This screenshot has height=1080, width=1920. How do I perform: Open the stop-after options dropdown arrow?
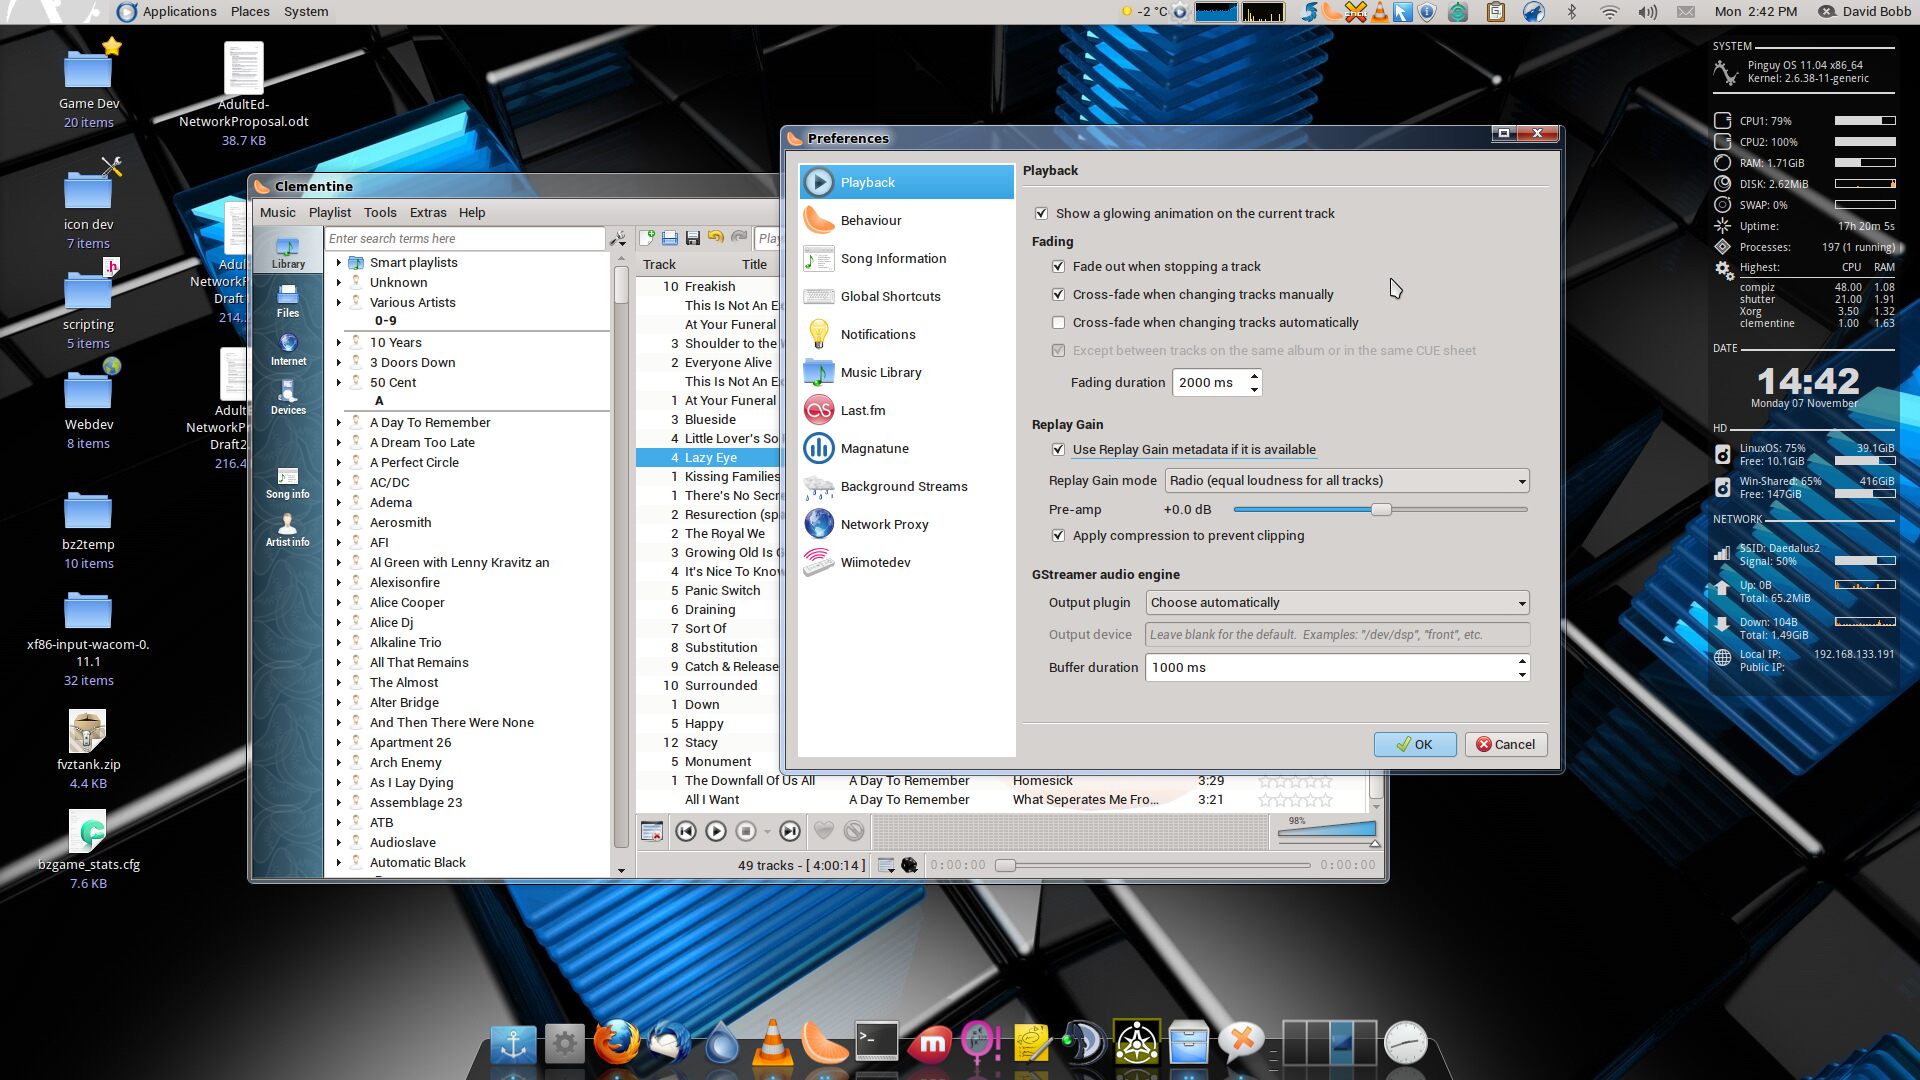(767, 832)
